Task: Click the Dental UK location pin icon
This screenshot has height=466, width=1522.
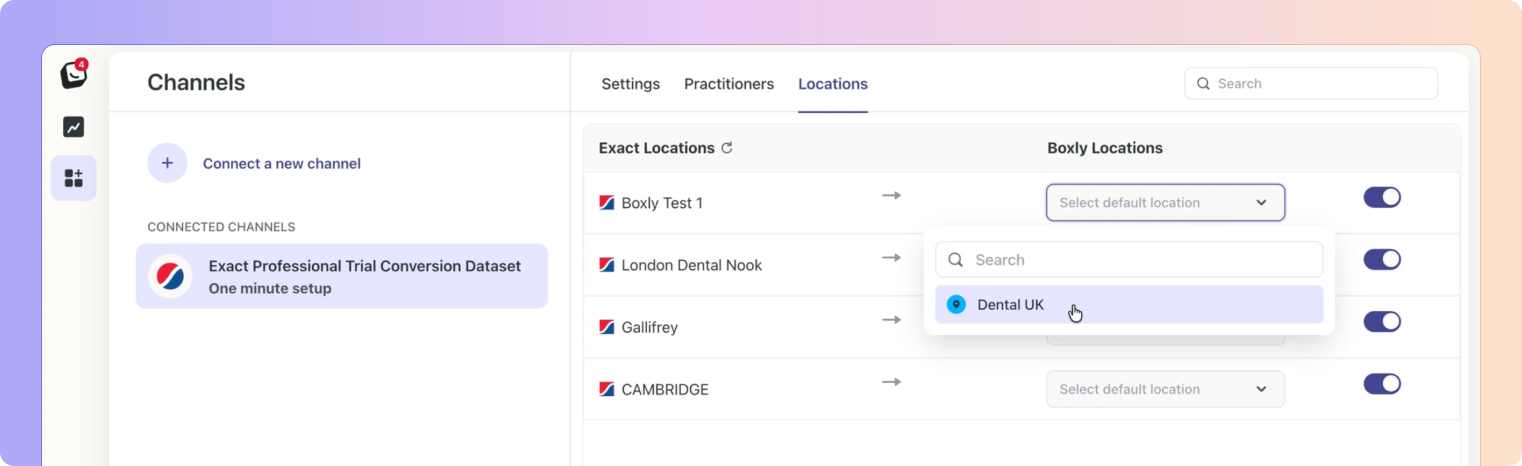Action: (956, 305)
